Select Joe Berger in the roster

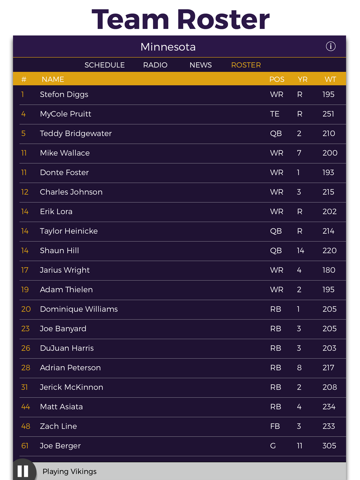pyautogui.click(x=180, y=446)
